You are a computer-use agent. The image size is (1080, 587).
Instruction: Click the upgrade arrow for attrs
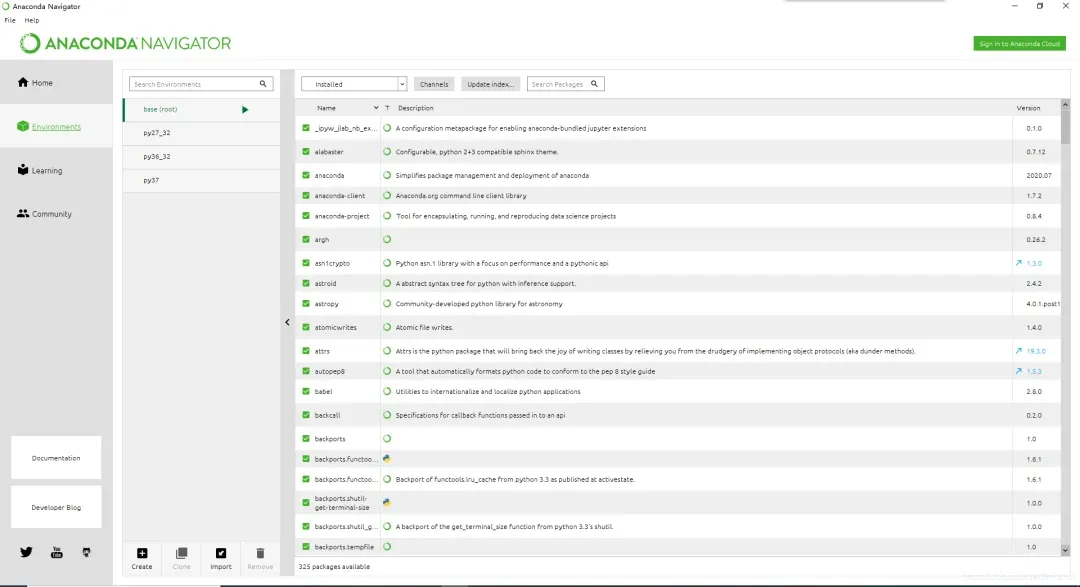point(1019,351)
